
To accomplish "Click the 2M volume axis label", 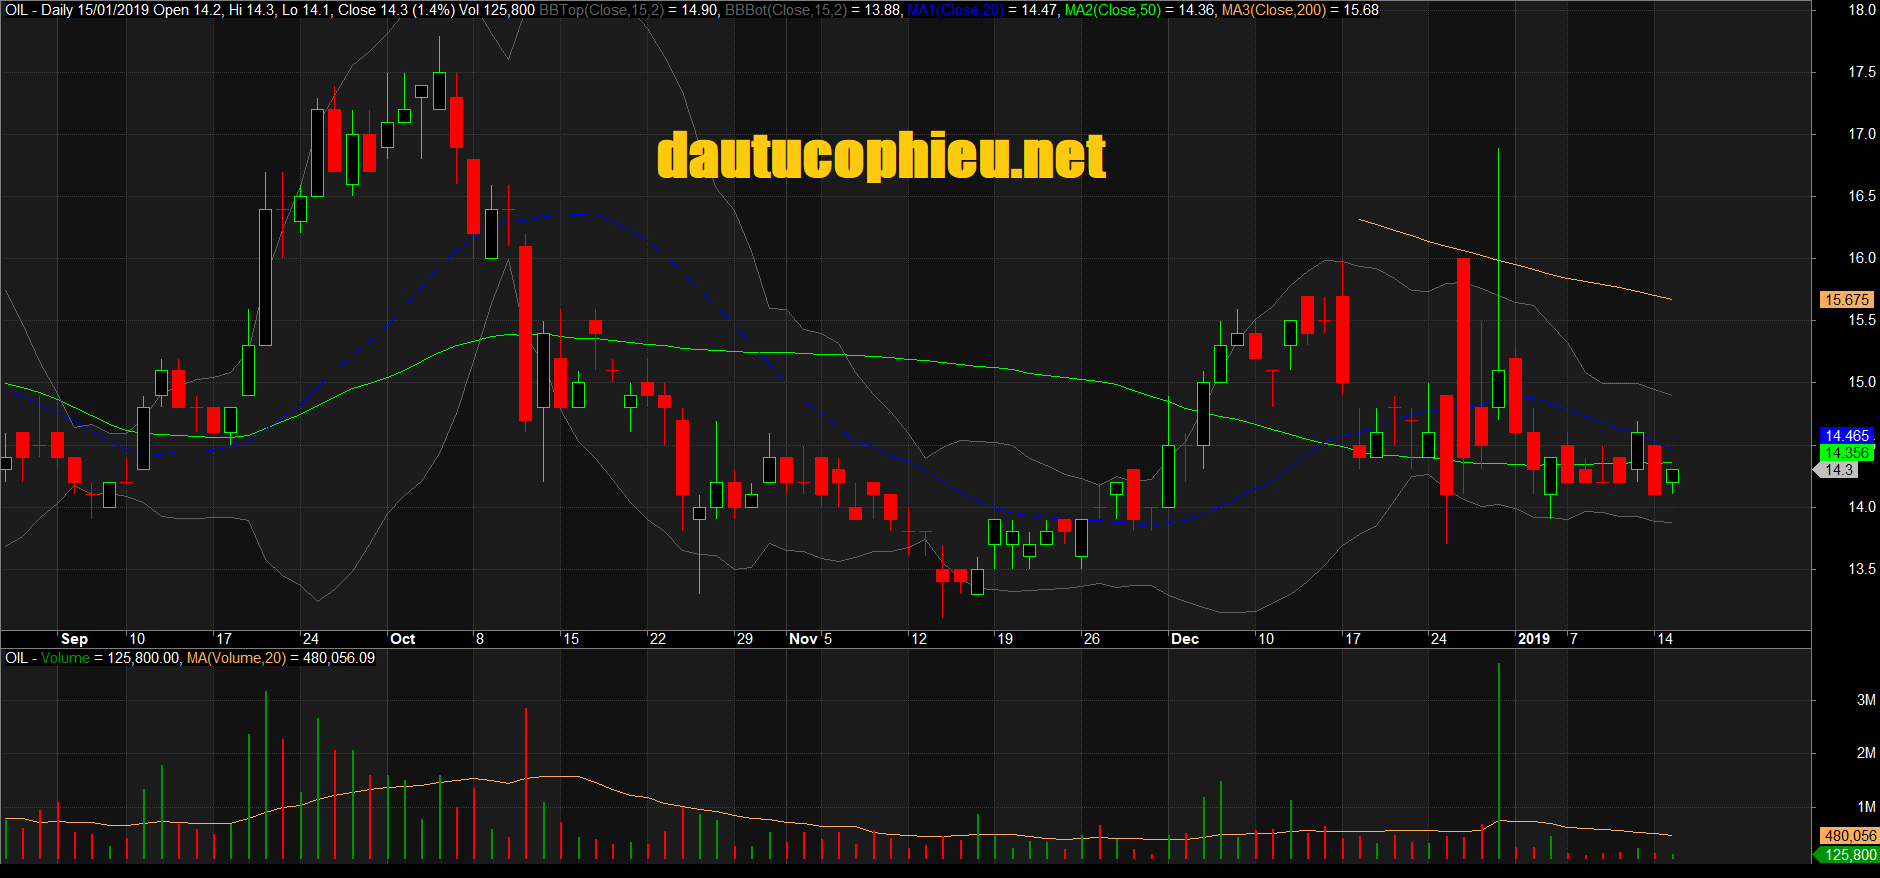I will (1866, 753).
